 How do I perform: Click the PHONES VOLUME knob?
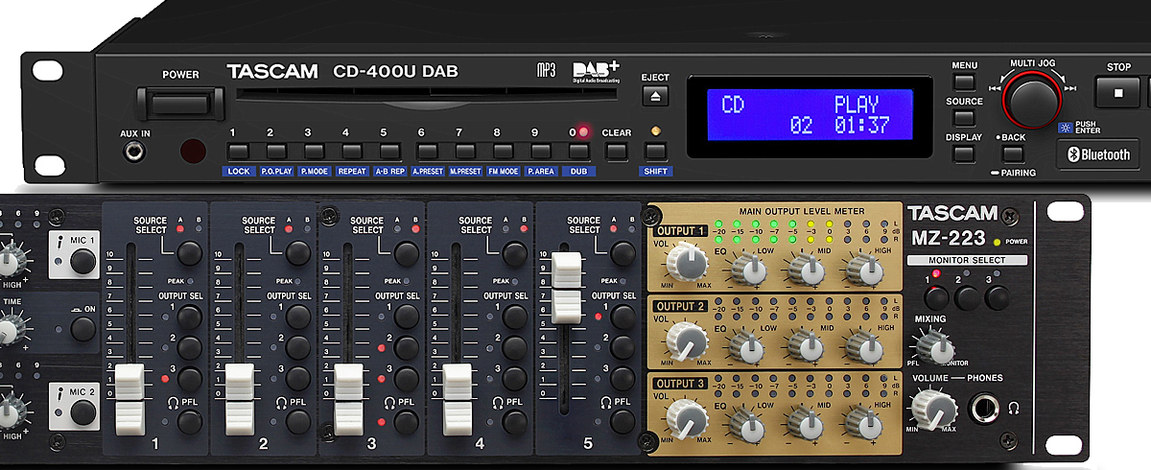(x=935, y=409)
